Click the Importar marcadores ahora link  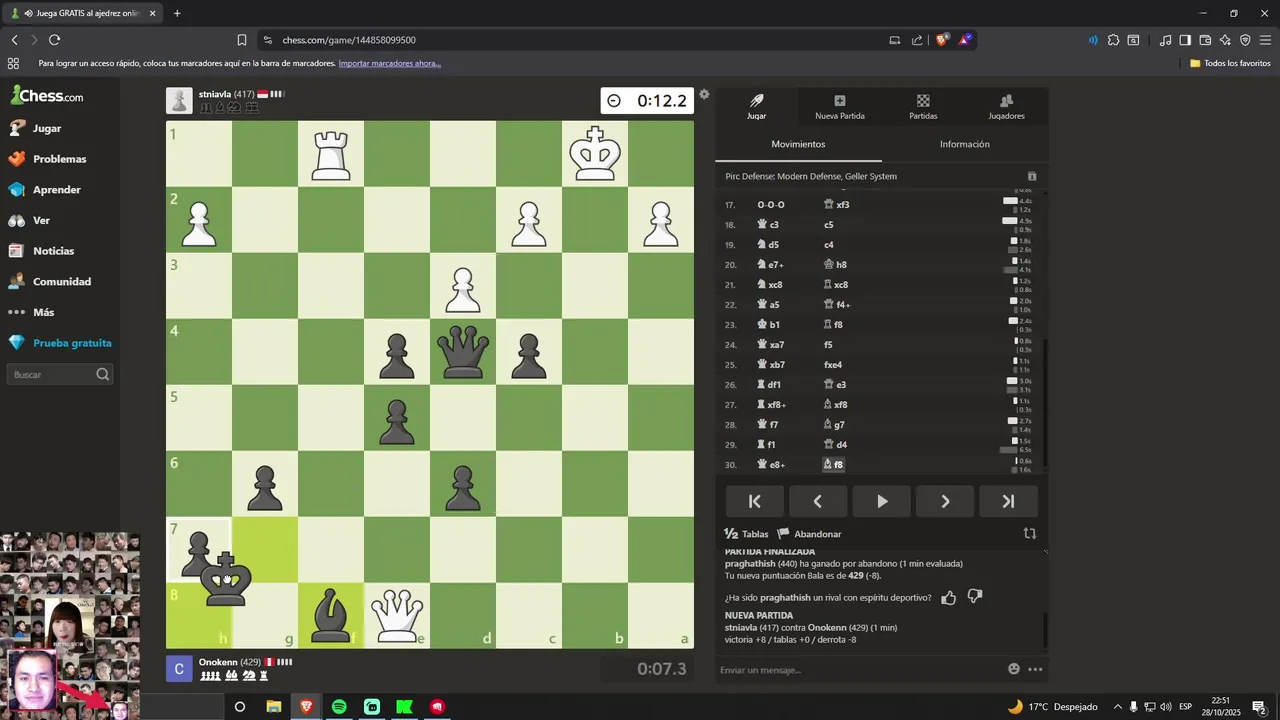click(389, 63)
